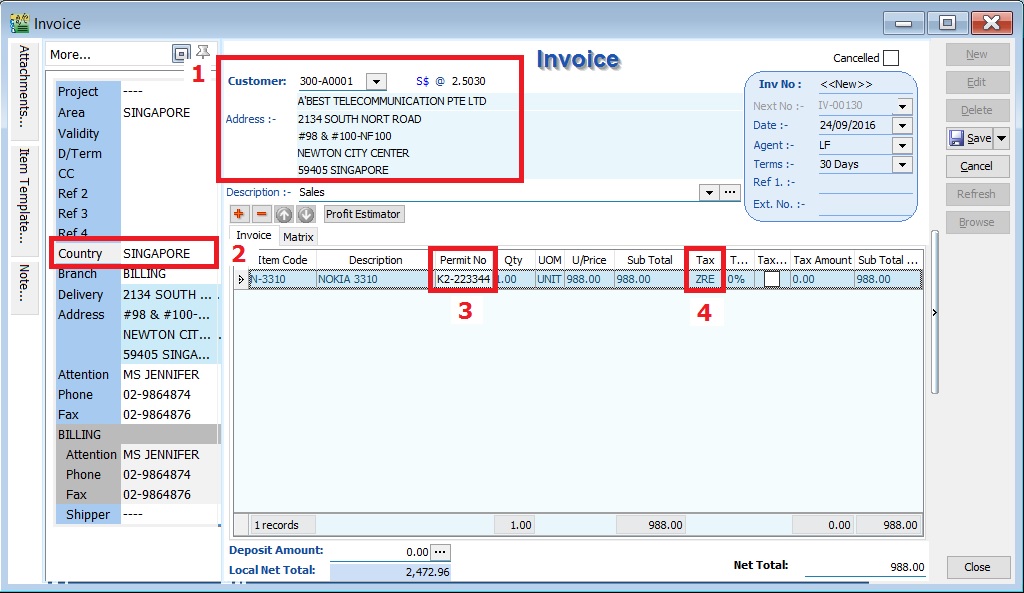Click the Save button
This screenshot has height=593, width=1024.
pyautogui.click(x=971, y=138)
